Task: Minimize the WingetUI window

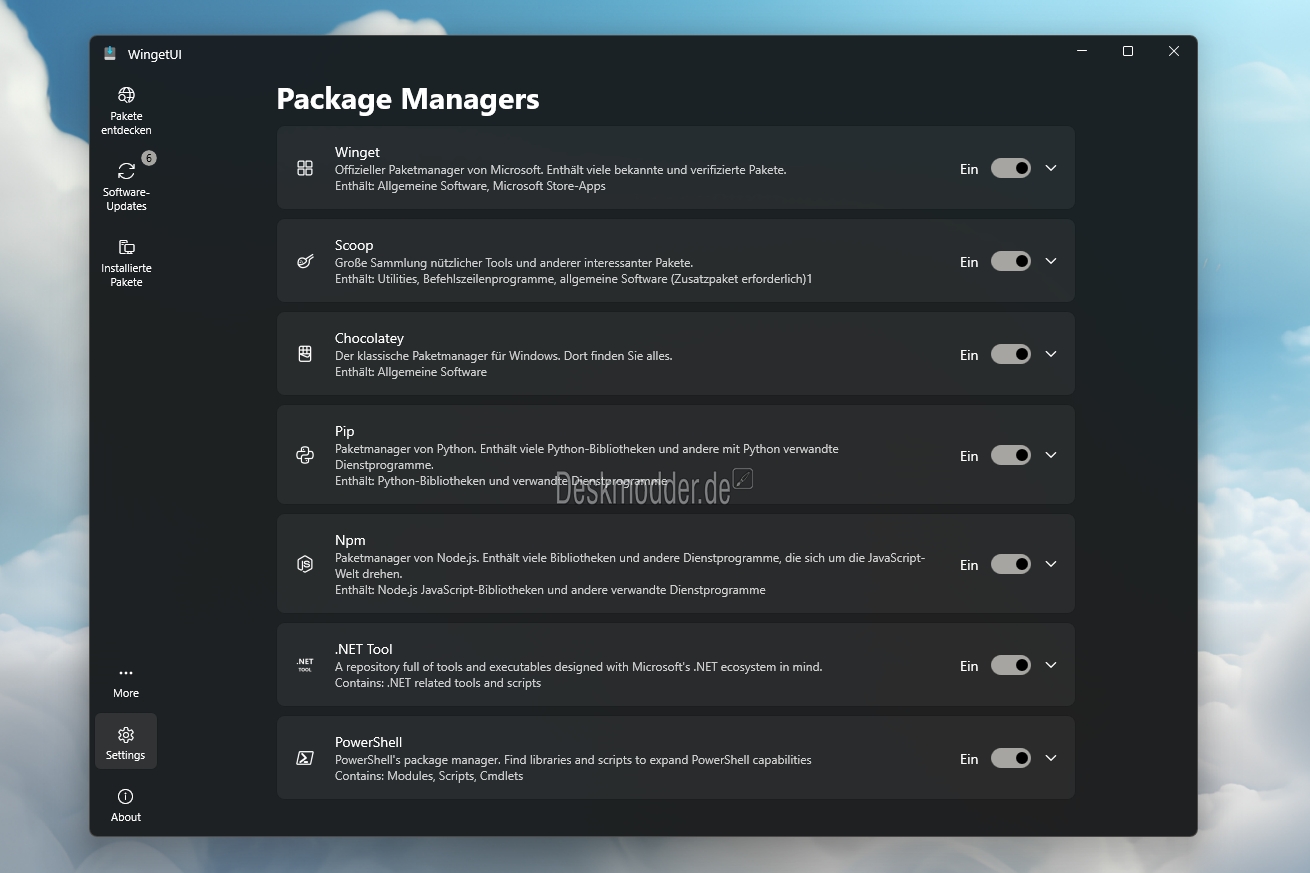Action: coord(1082,51)
